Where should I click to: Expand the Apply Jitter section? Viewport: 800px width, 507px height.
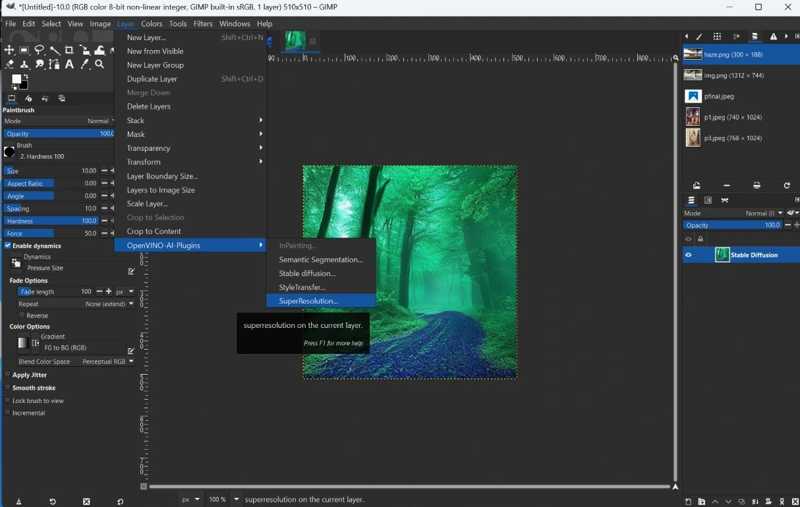click(29, 375)
